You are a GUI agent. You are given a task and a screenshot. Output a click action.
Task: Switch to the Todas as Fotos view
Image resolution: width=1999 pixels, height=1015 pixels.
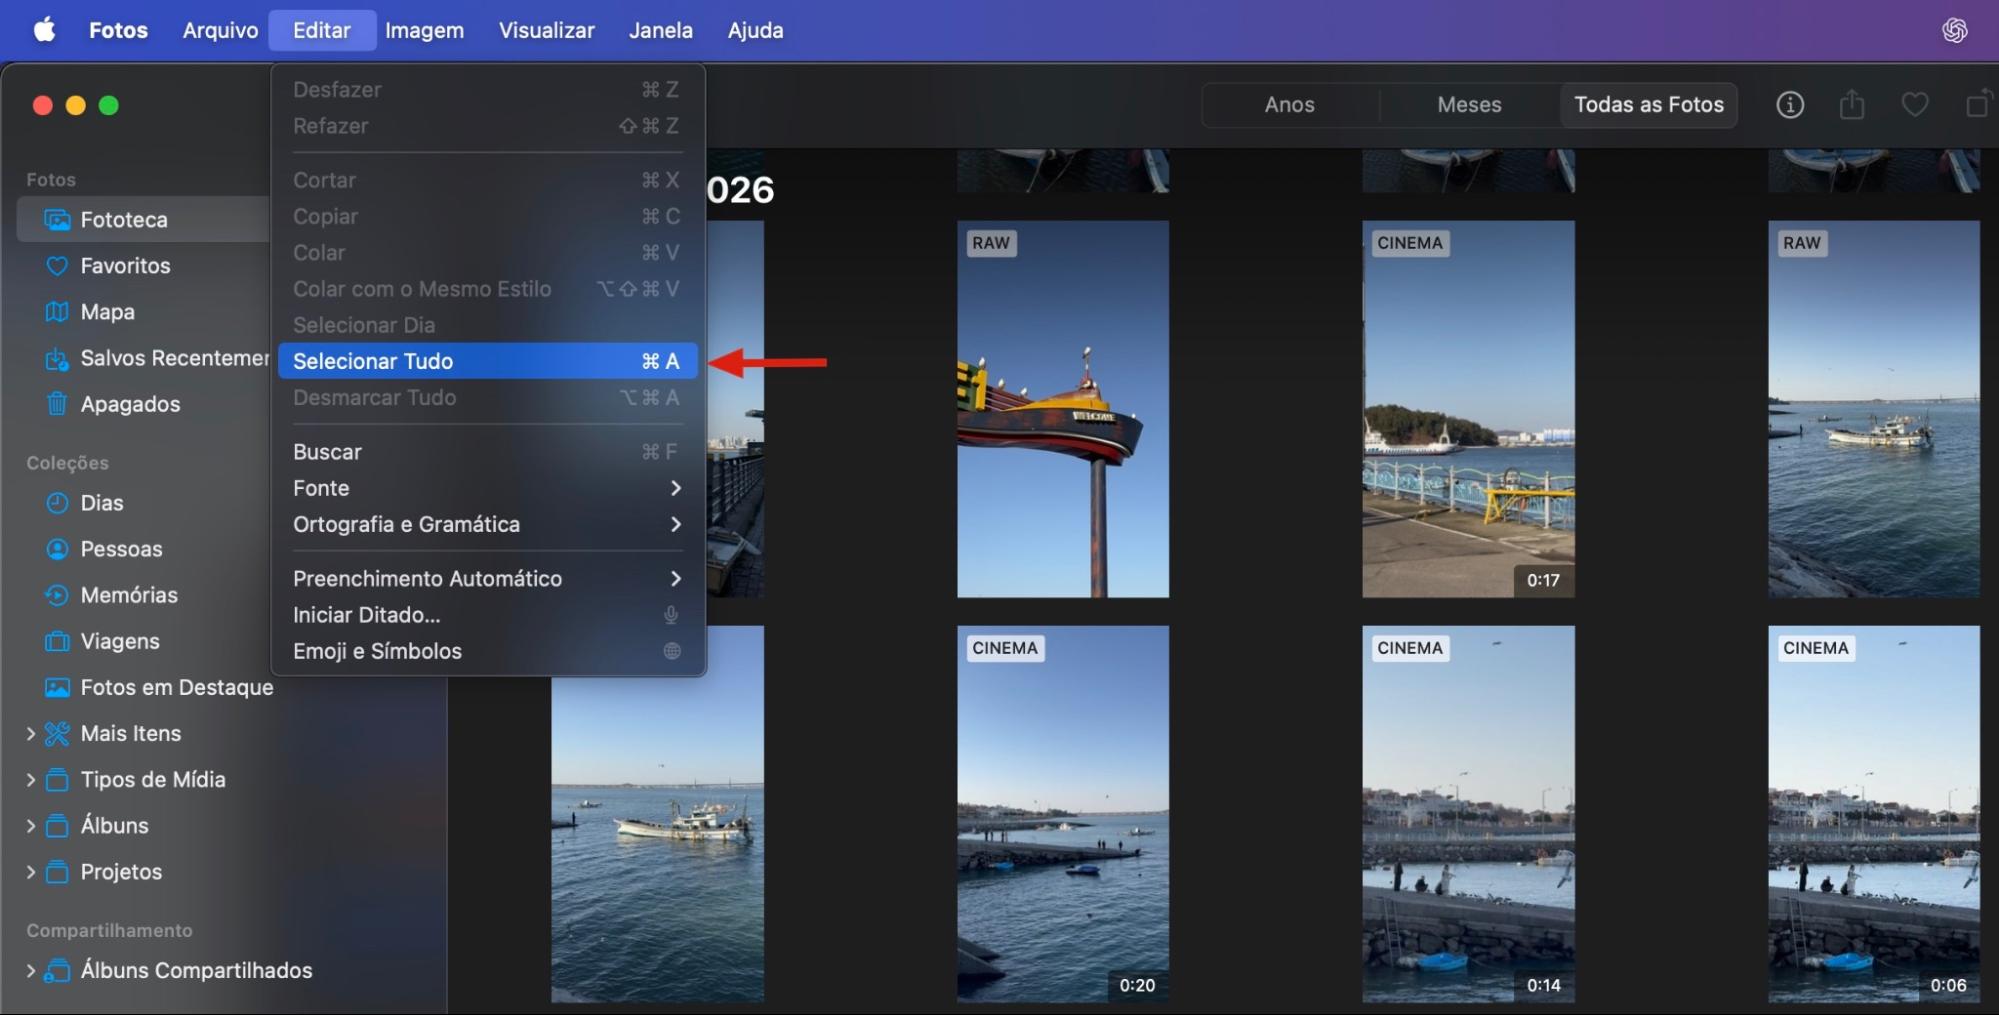point(1649,104)
